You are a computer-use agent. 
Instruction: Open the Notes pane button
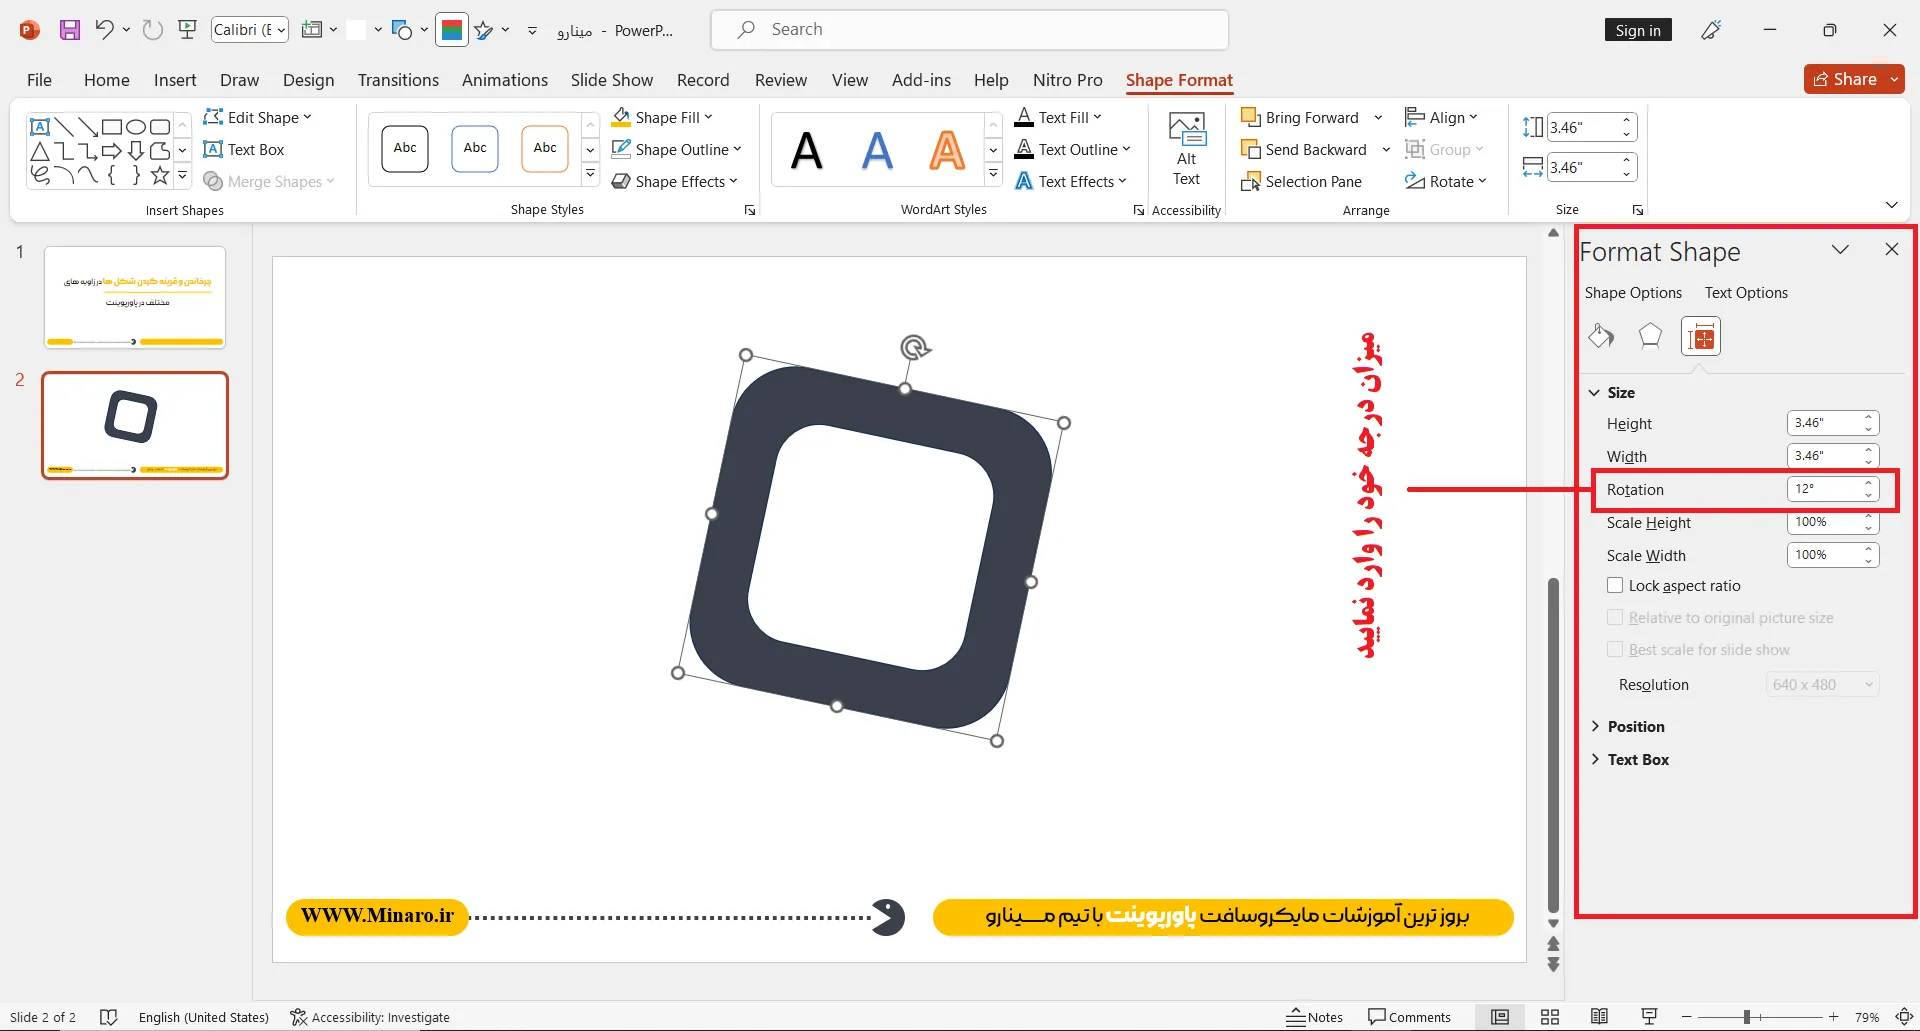(1315, 1017)
